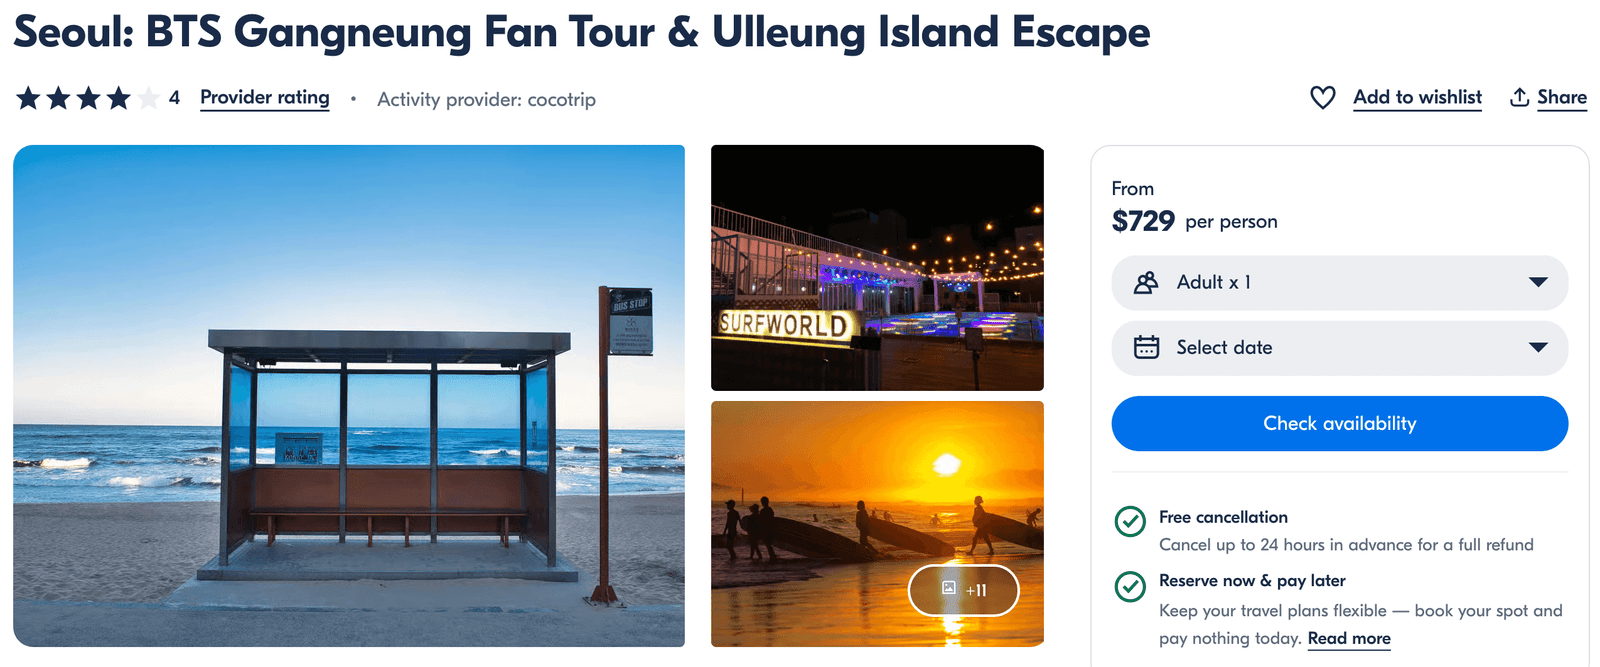Viewport: 1600px width, 667px height.
Task: Expand the Adult x 1 dropdown arrow
Action: pyautogui.click(x=1538, y=283)
